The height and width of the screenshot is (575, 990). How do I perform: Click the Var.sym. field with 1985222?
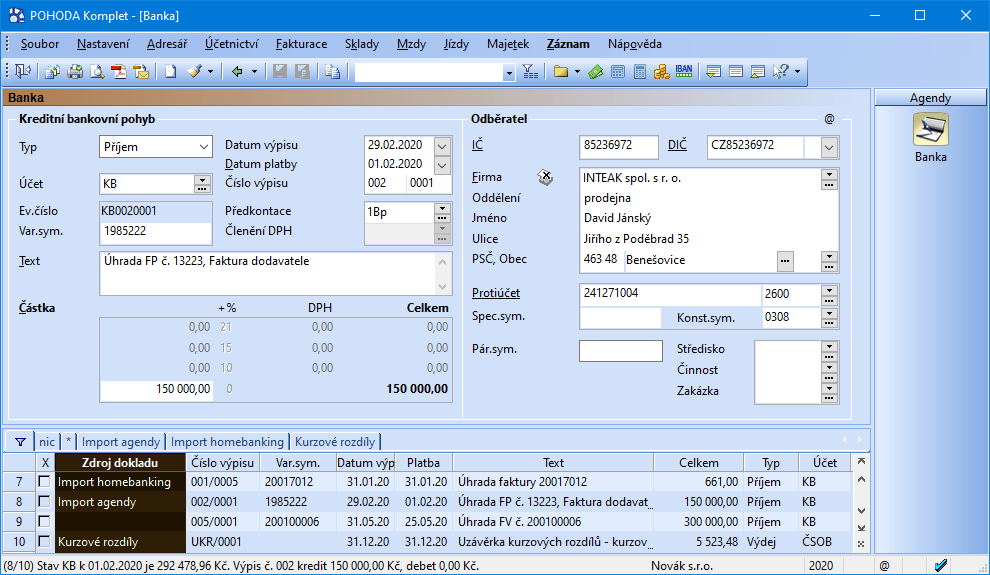click(155, 232)
